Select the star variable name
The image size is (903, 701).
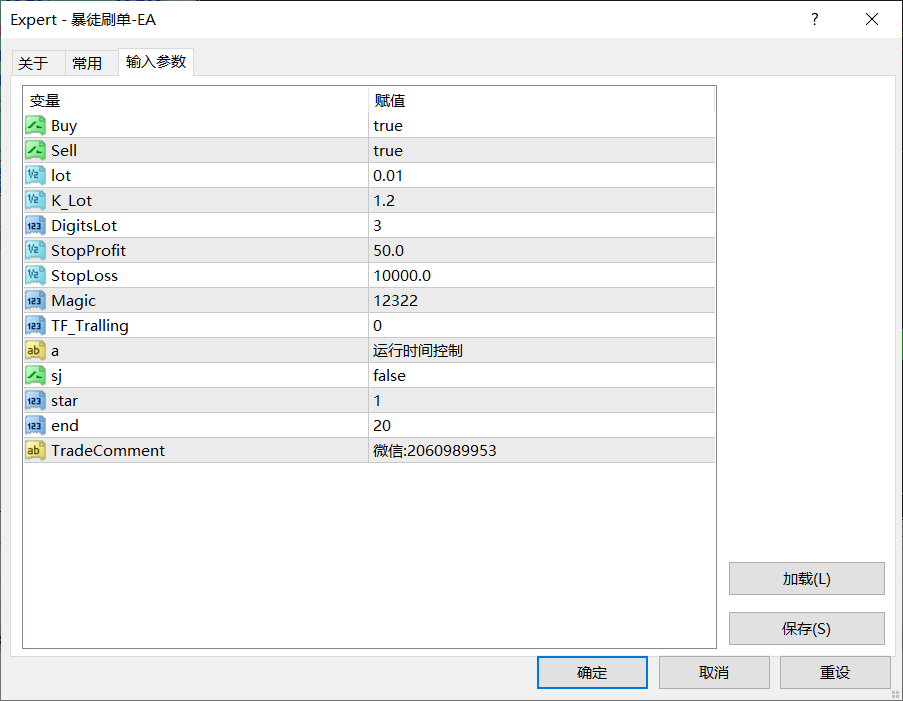click(64, 400)
